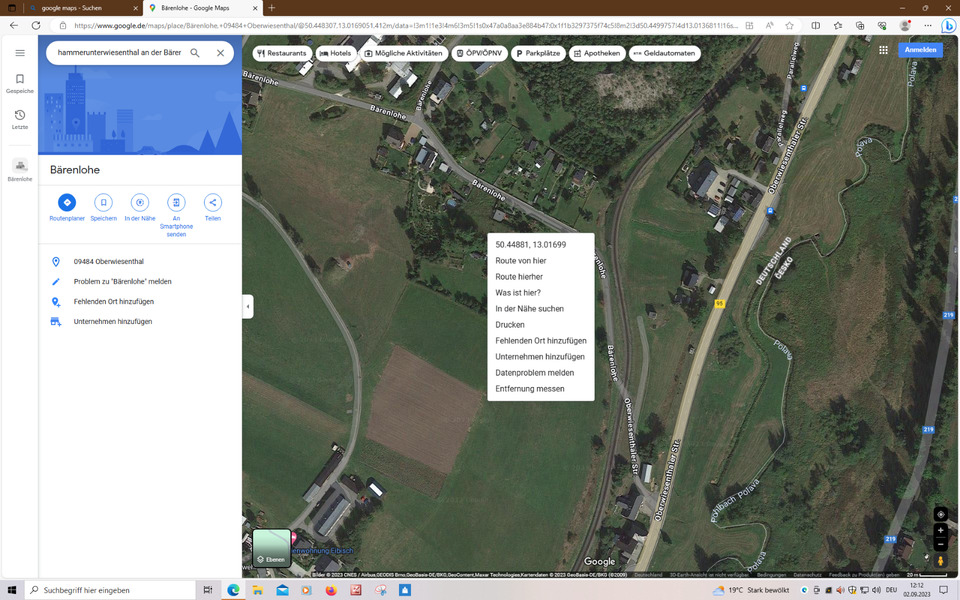Show my location on the map

pyautogui.click(x=940, y=514)
